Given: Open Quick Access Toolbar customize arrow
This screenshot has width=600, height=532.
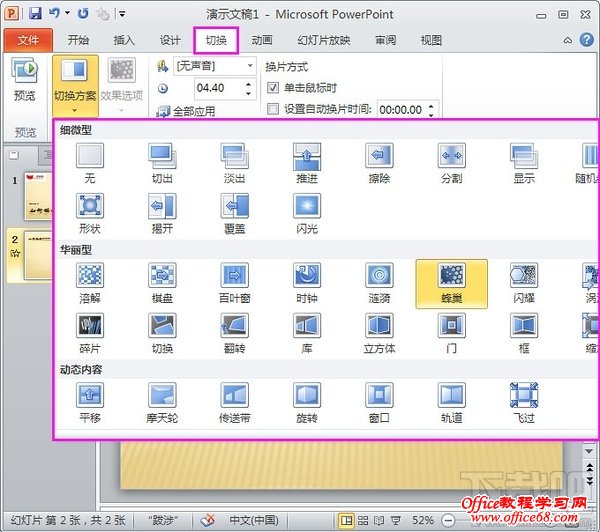Looking at the screenshot, I should click(x=122, y=15).
